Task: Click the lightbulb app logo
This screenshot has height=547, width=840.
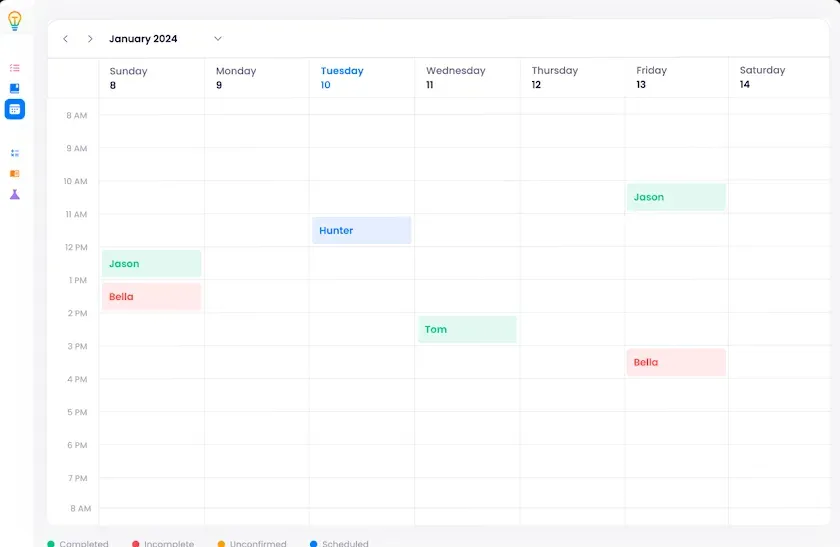Action: point(14,21)
